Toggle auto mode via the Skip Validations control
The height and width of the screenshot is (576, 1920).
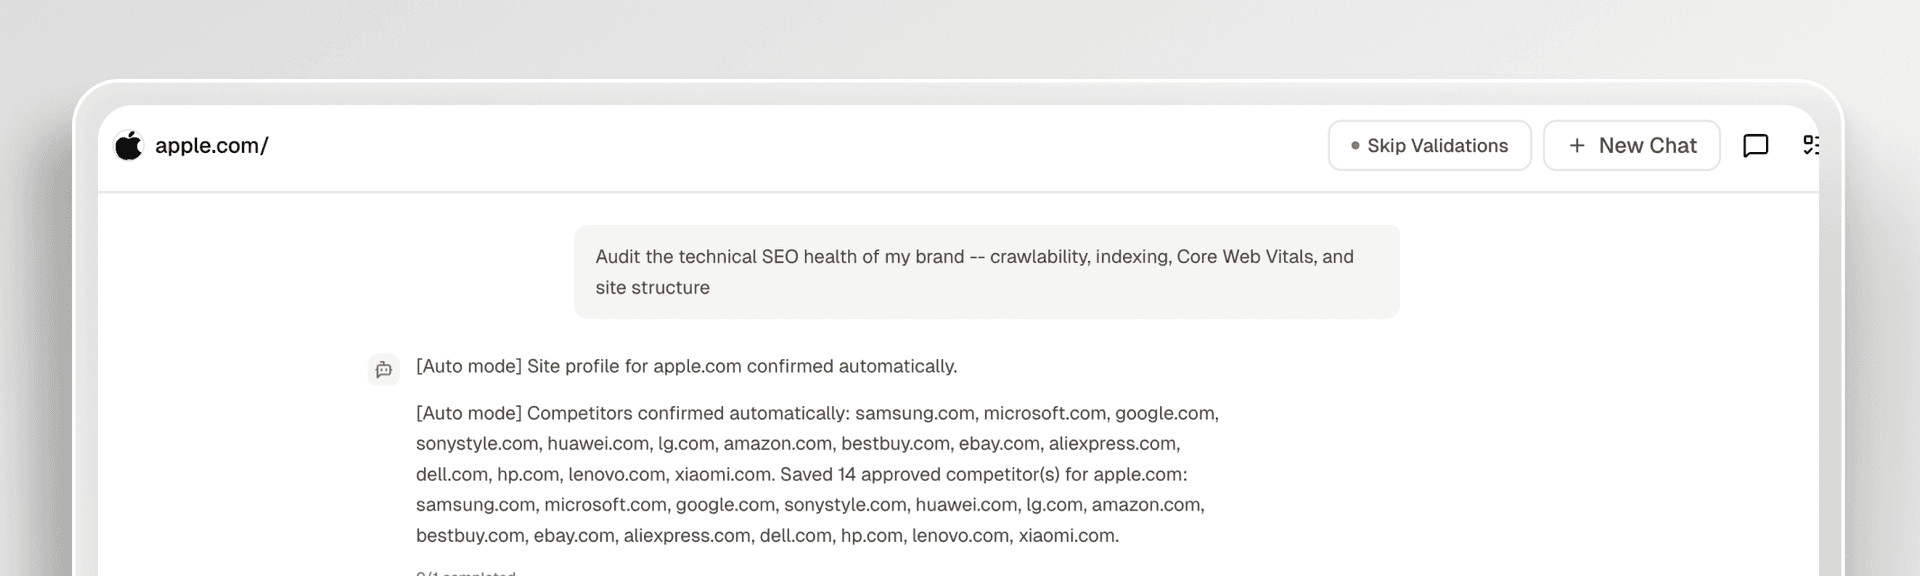1429,146
